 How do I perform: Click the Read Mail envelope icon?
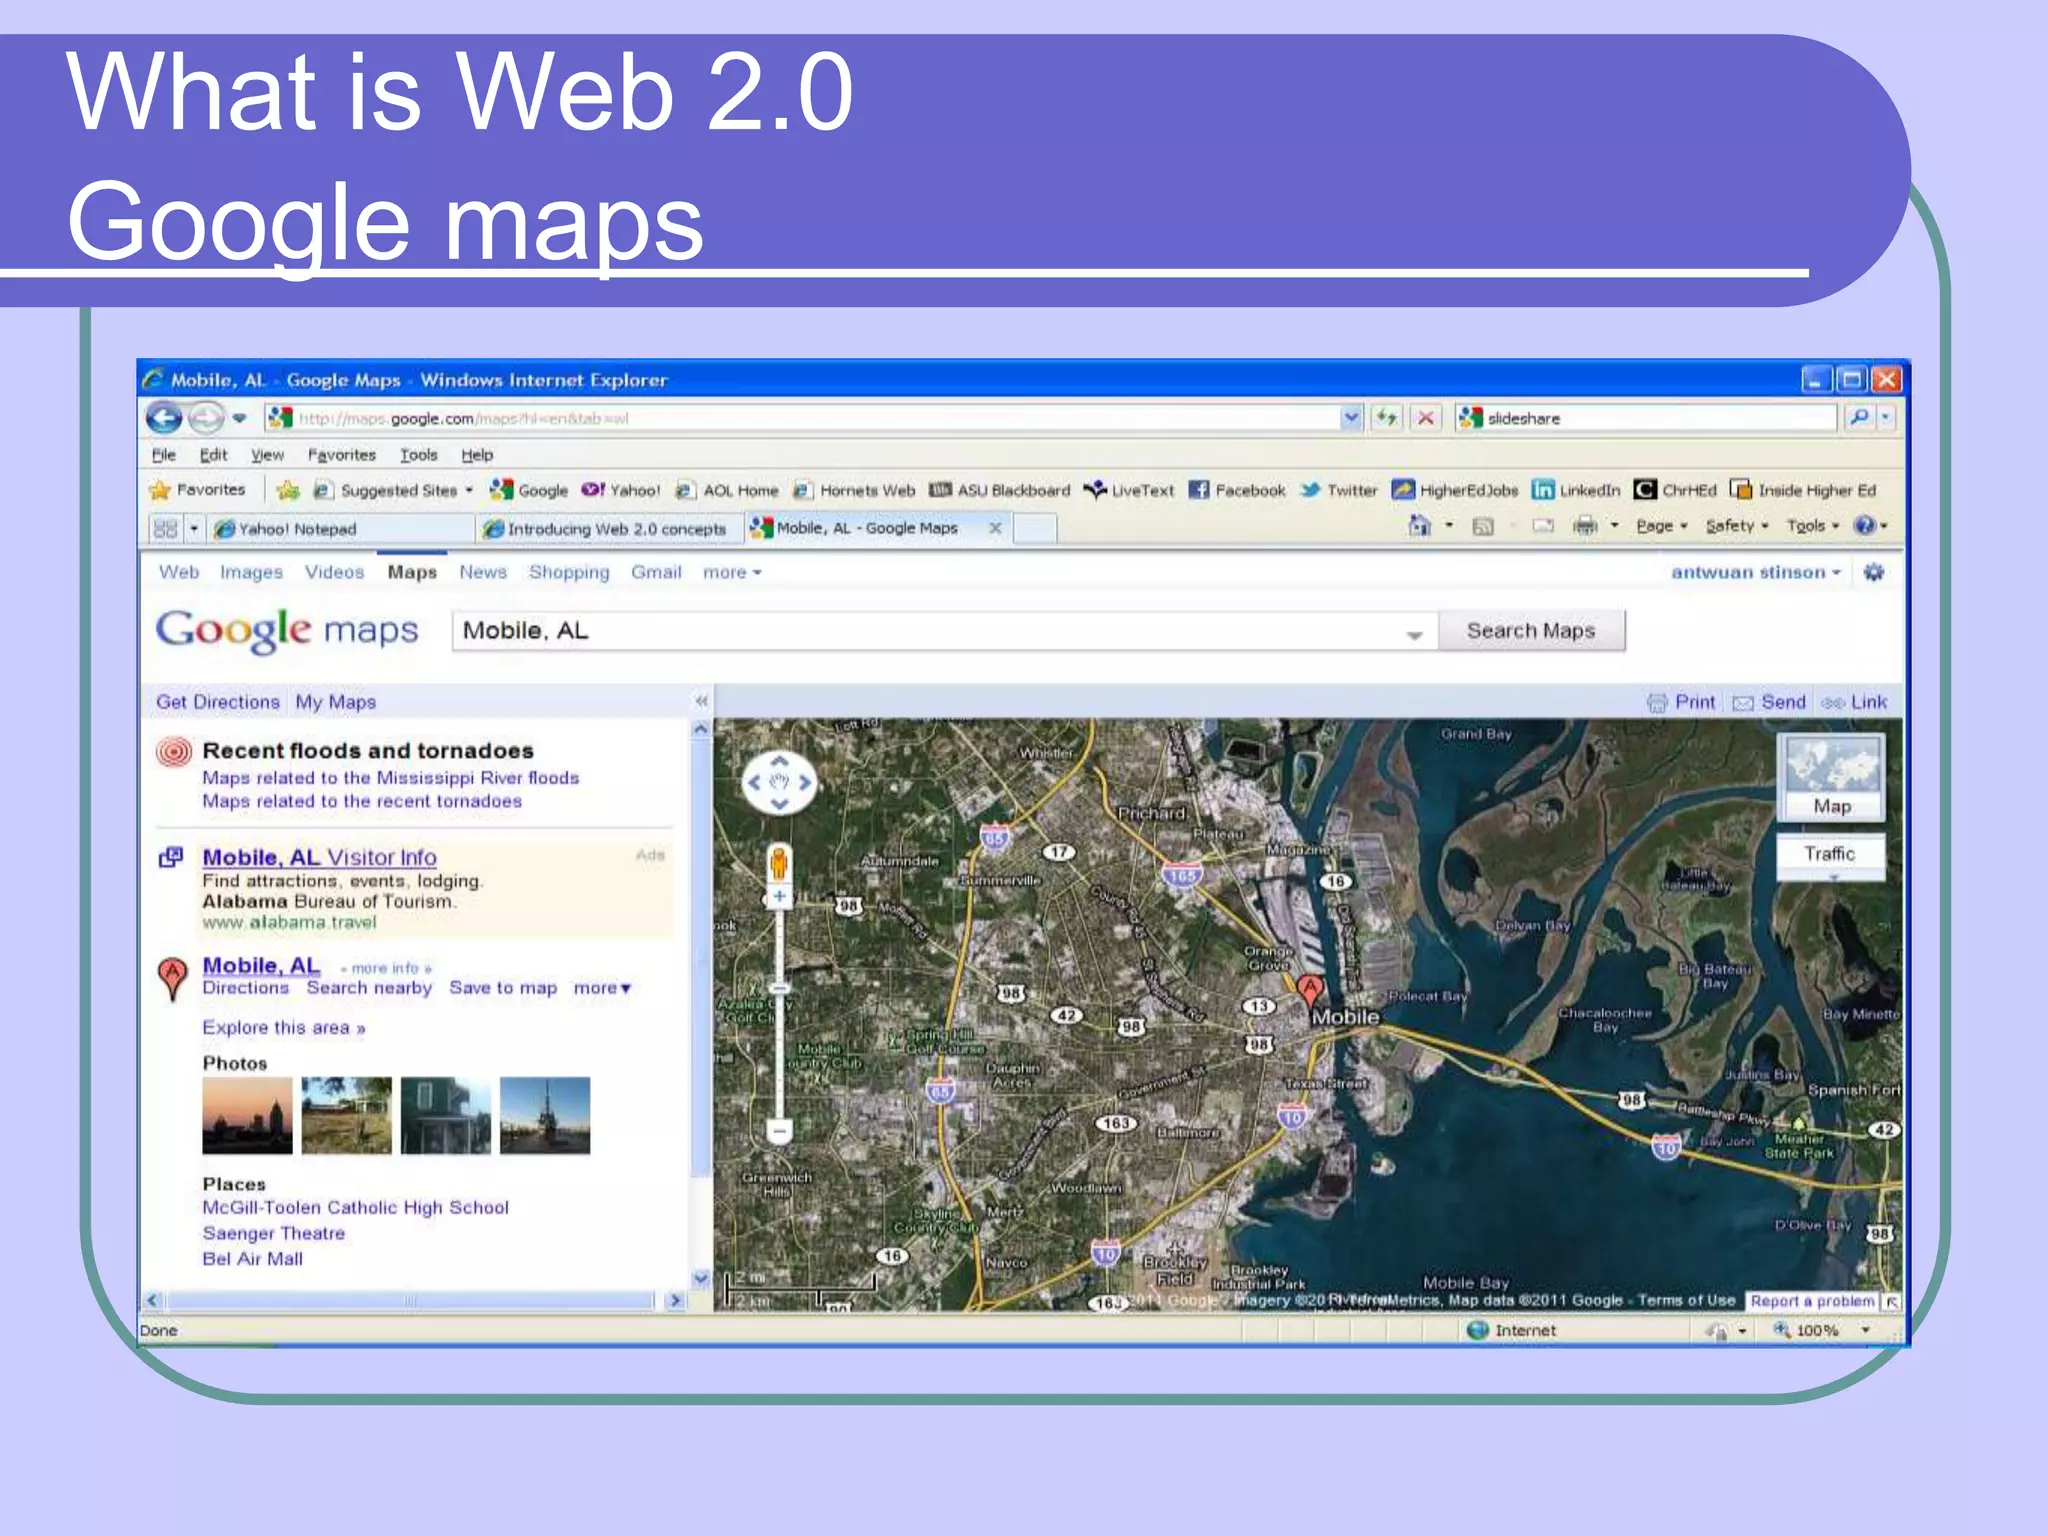[1543, 526]
